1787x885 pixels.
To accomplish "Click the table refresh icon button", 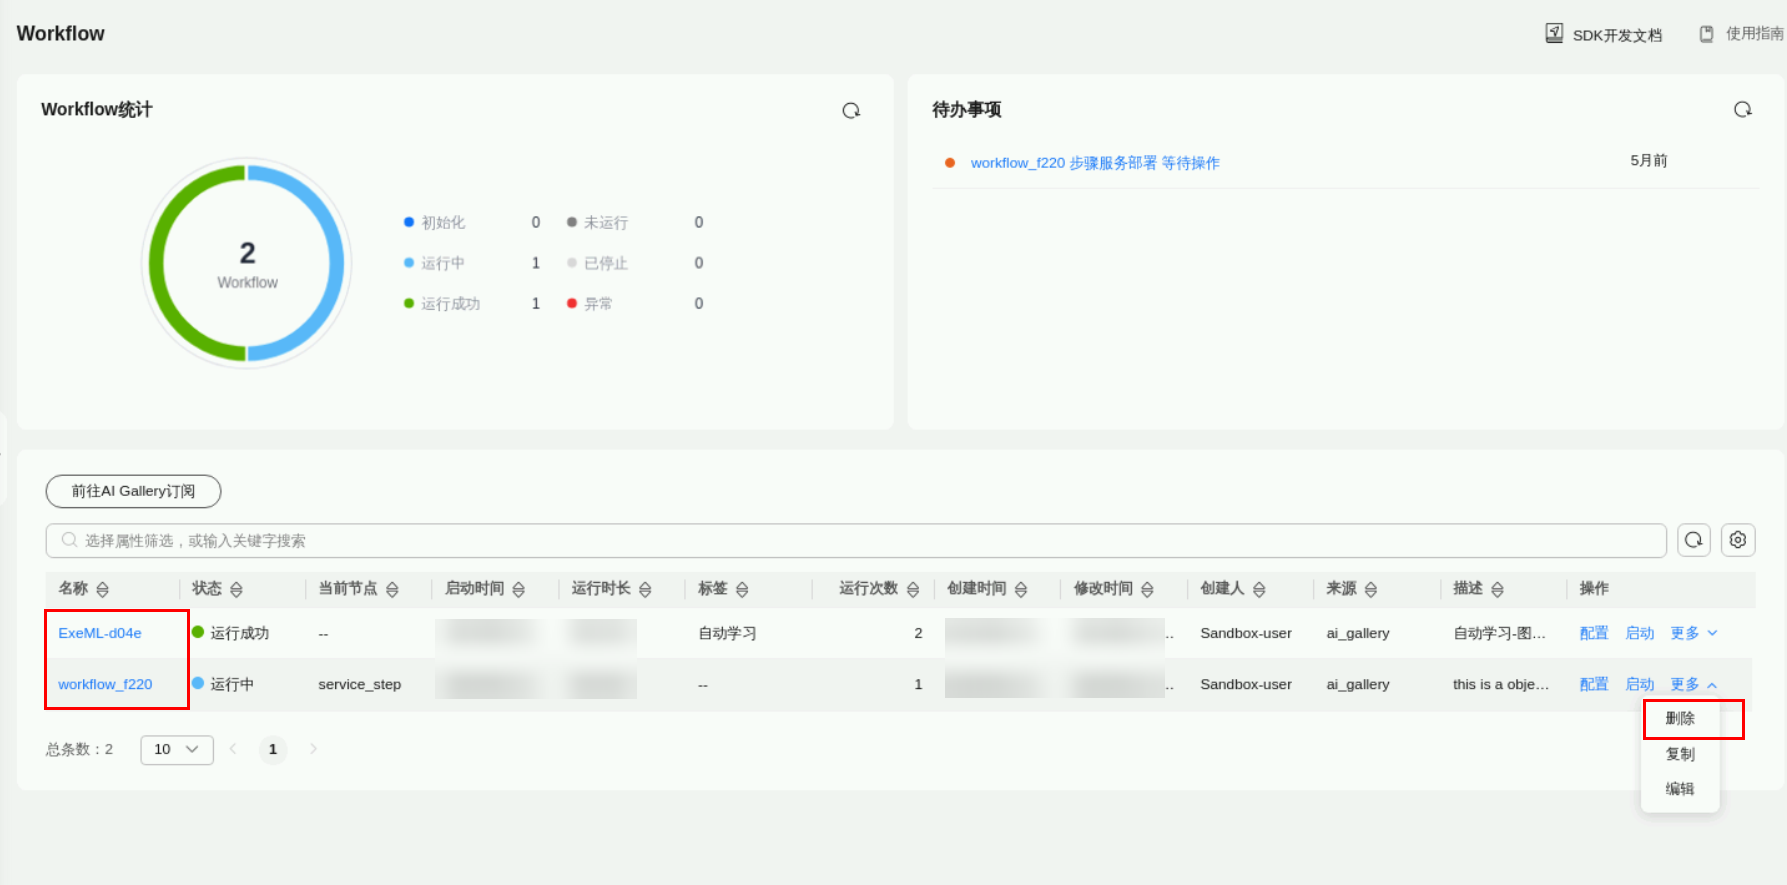I will tap(1693, 540).
